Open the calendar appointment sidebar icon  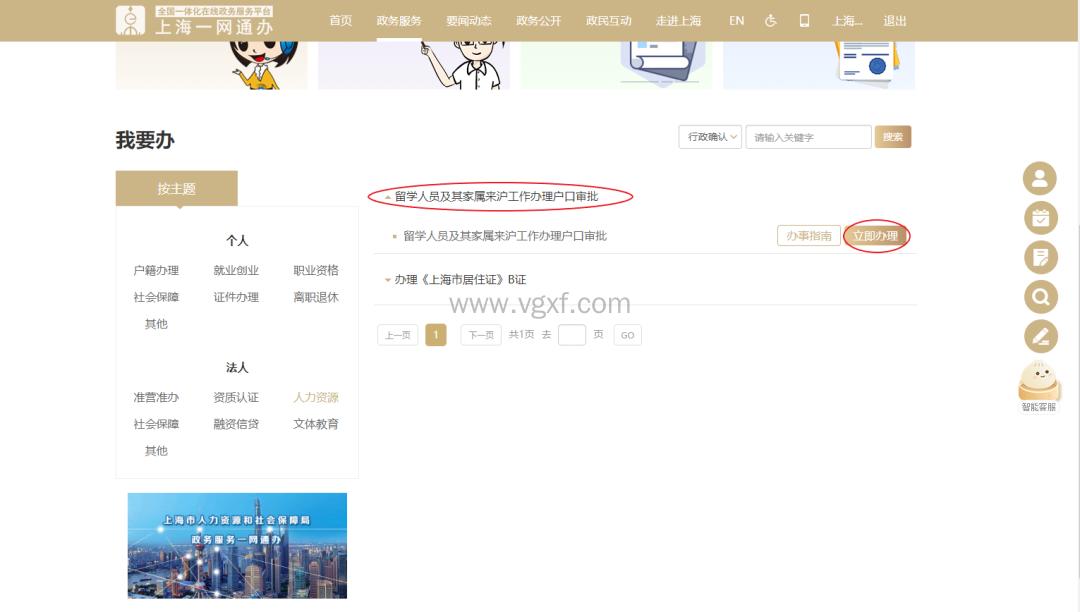point(1039,218)
